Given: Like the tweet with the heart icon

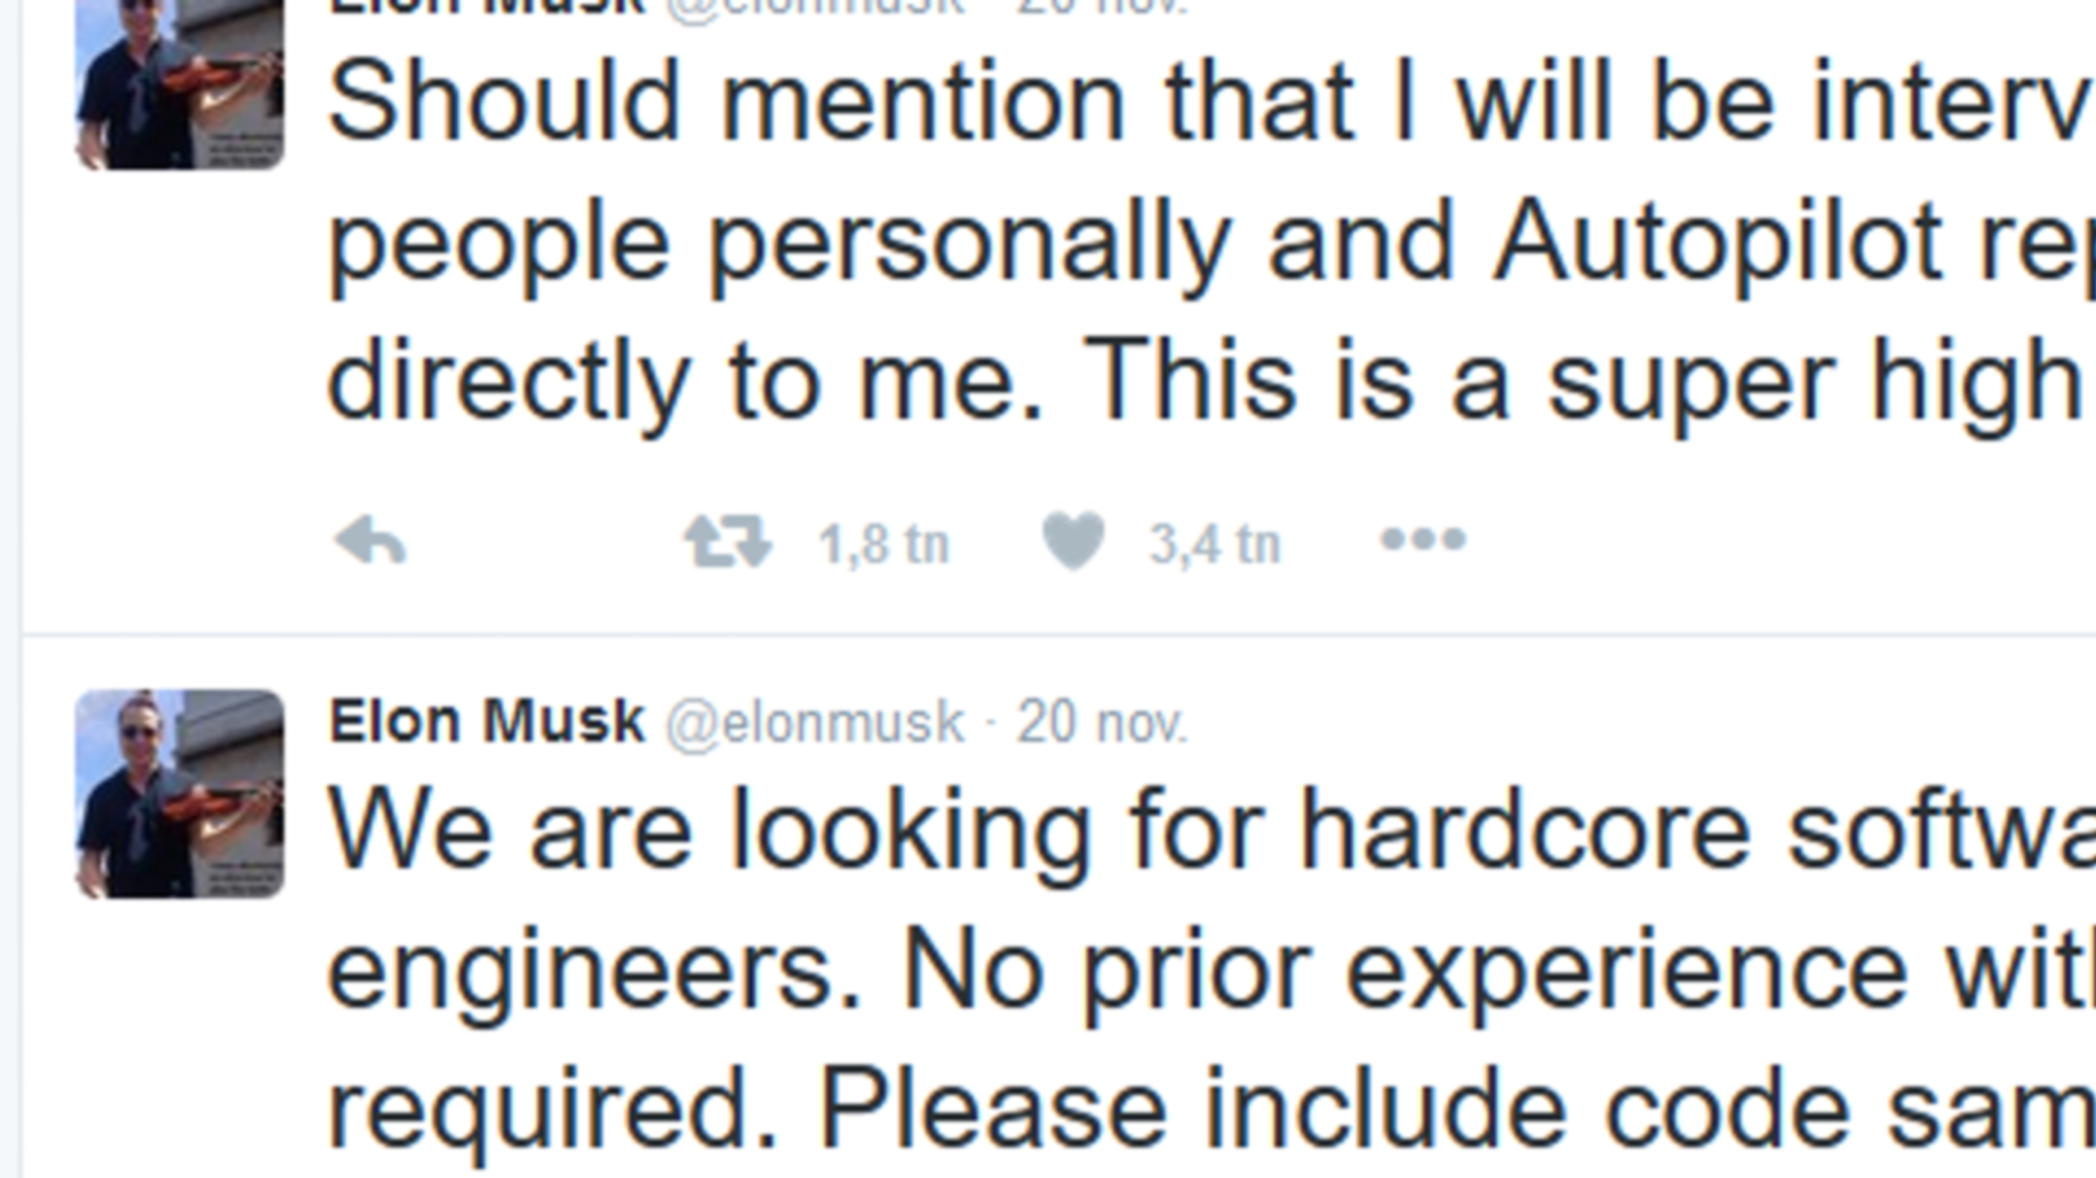Looking at the screenshot, I should point(1073,542).
